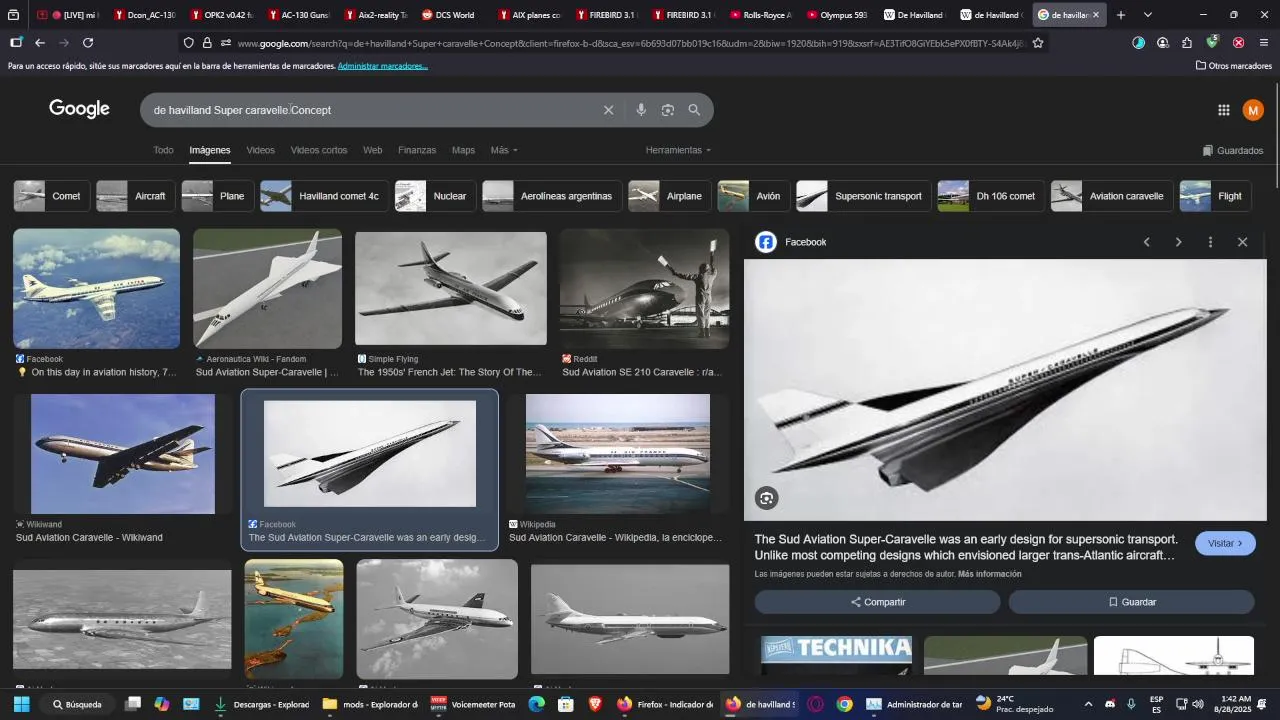Viewport: 1280px width, 720px height.
Task: Switch to the Olympus 593 browser tab
Action: pyautogui.click(x=837, y=15)
